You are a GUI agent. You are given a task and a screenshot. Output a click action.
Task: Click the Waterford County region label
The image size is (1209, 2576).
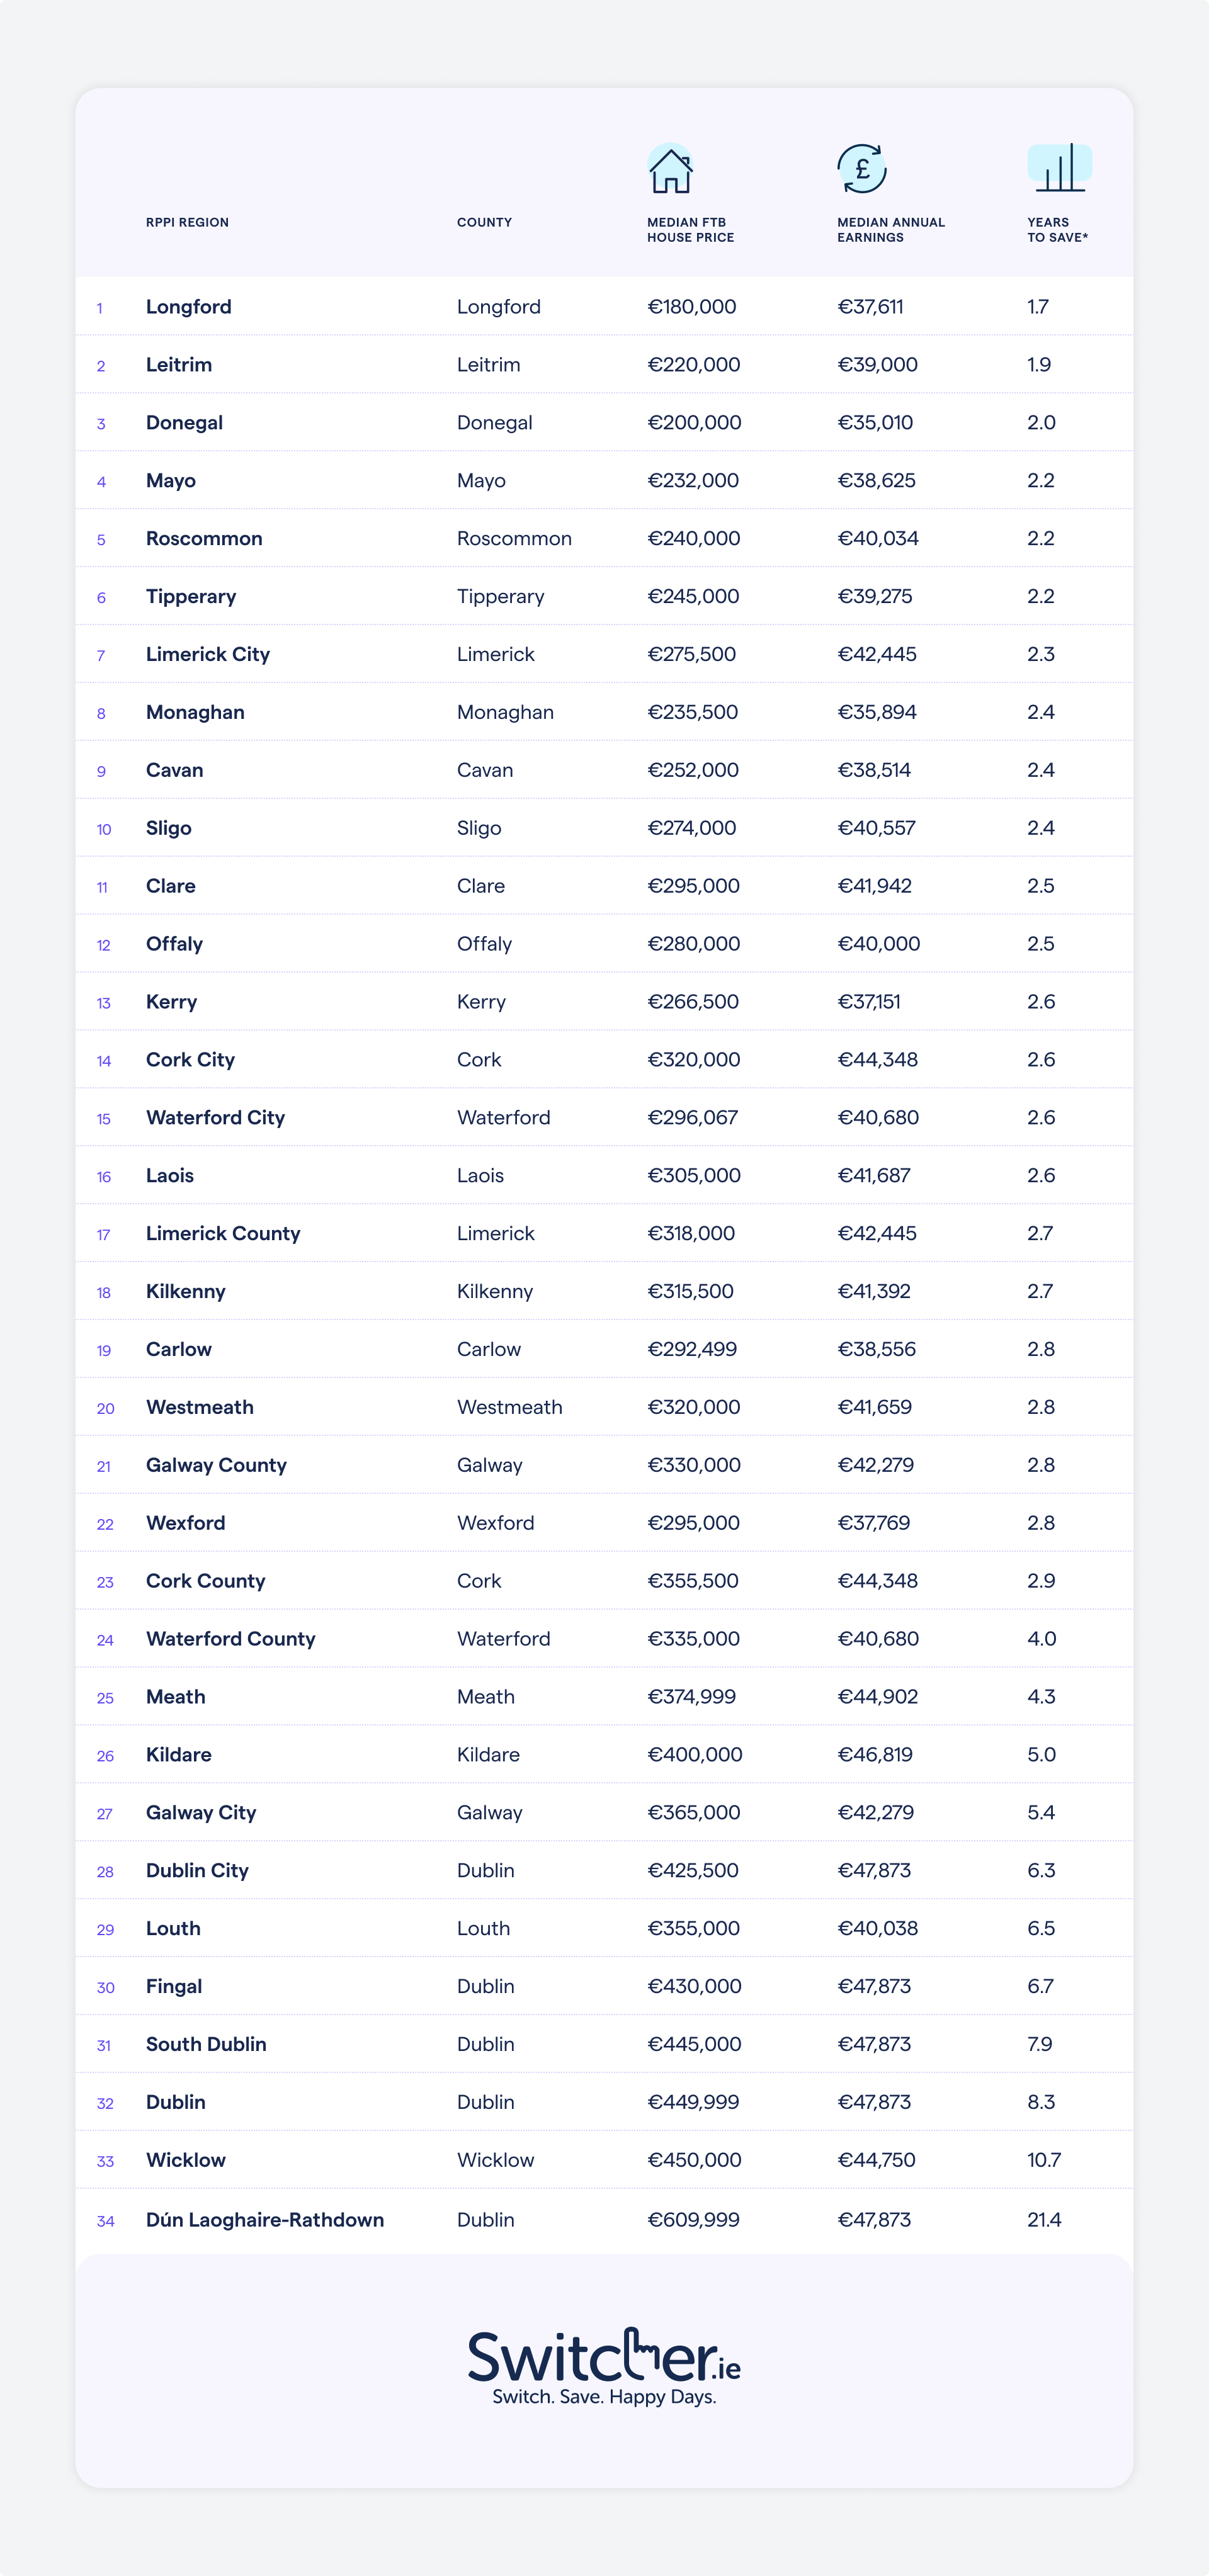[x=230, y=1638]
